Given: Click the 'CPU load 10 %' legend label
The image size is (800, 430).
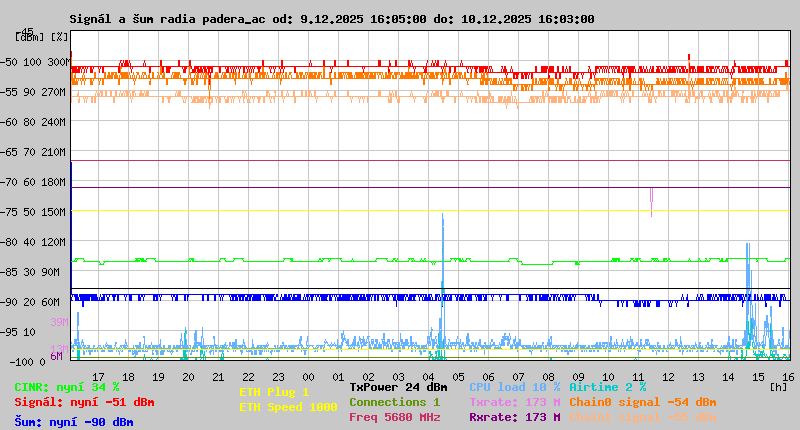Looking at the screenshot, I should (515, 387).
